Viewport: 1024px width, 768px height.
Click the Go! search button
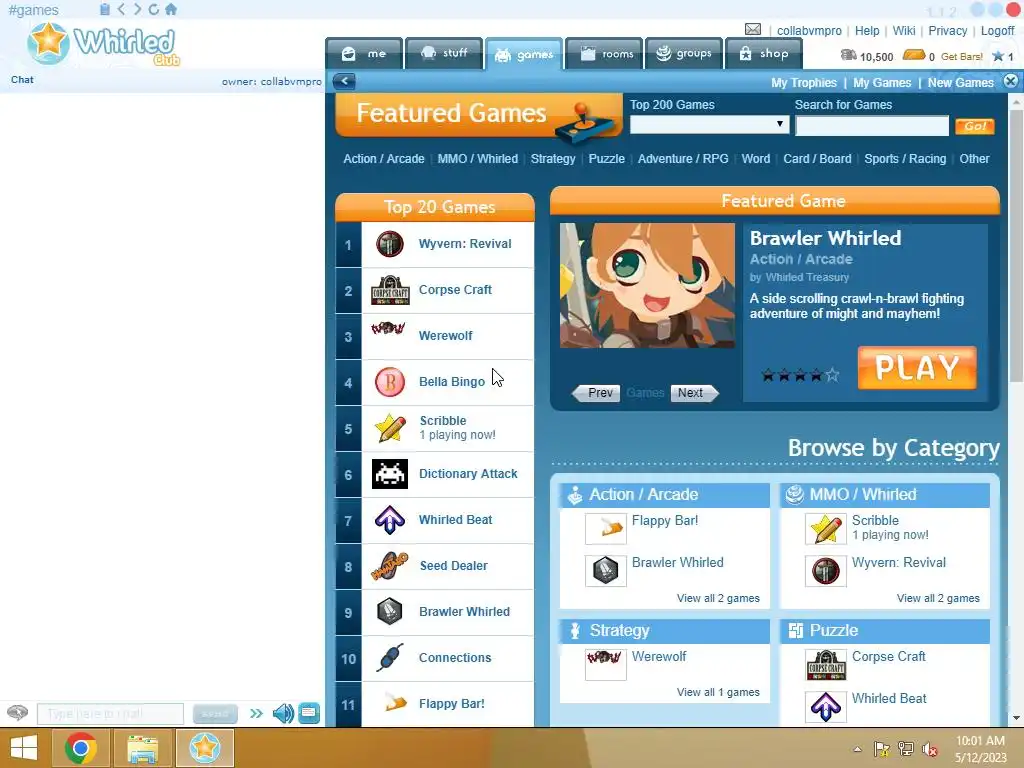974,126
